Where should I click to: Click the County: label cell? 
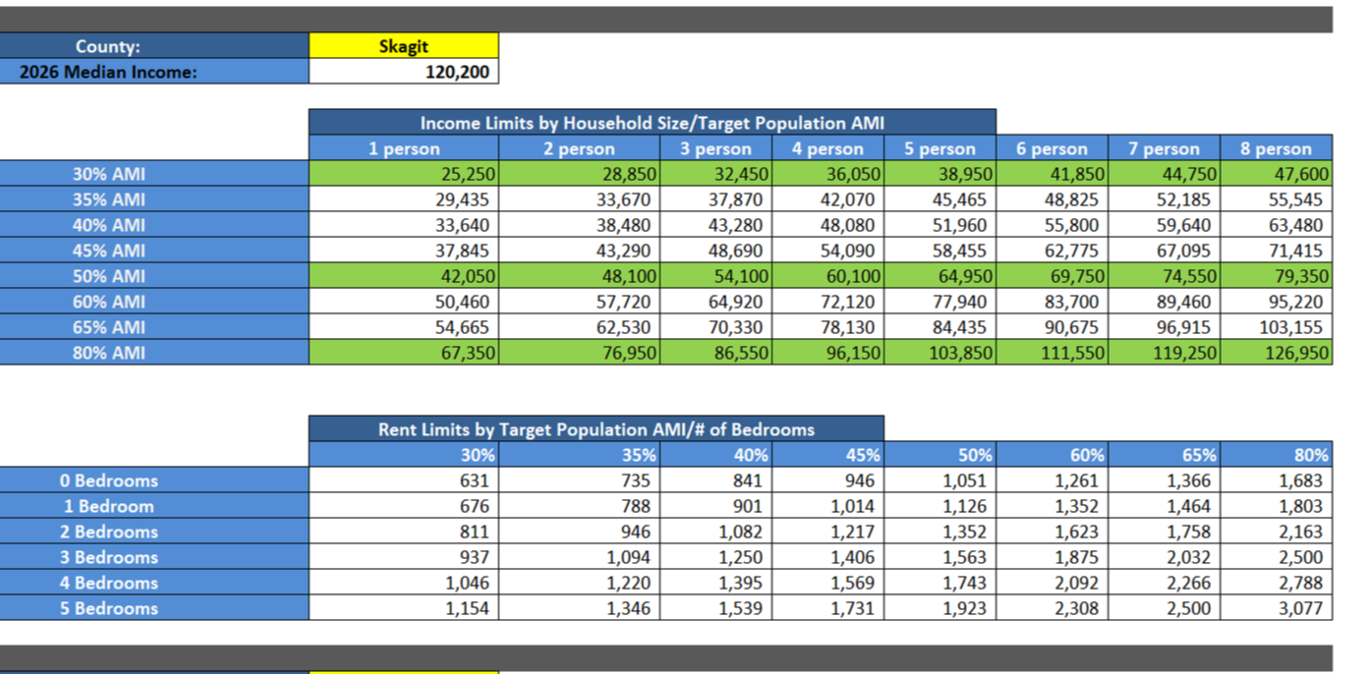click(x=154, y=46)
